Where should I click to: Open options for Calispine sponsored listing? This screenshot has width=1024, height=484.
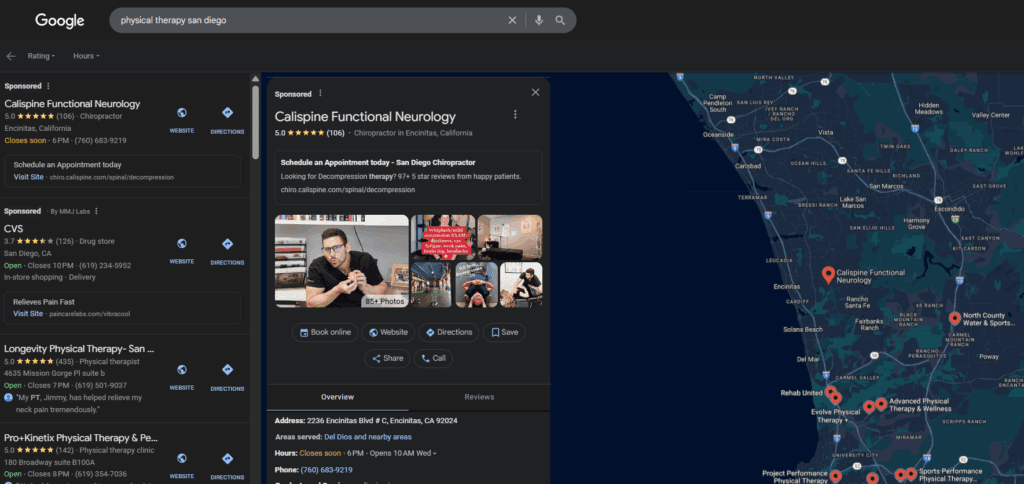tap(48, 86)
